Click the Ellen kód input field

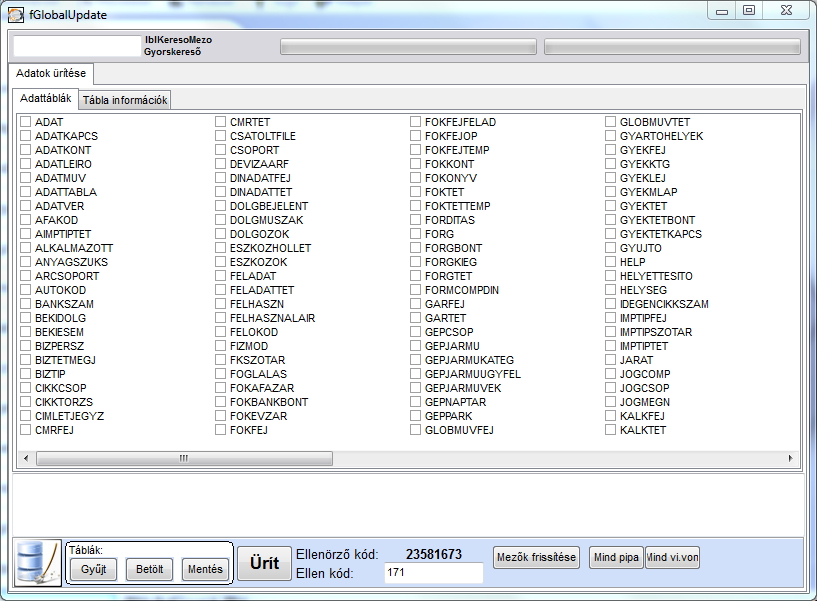[x=434, y=573]
